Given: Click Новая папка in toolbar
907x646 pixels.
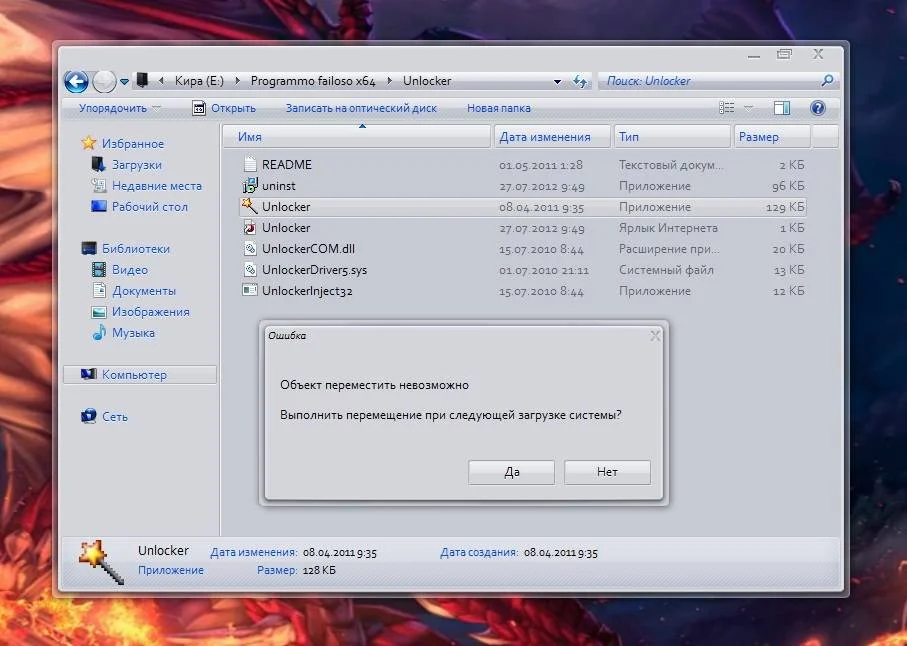Looking at the screenshot, I should (498, 108).
